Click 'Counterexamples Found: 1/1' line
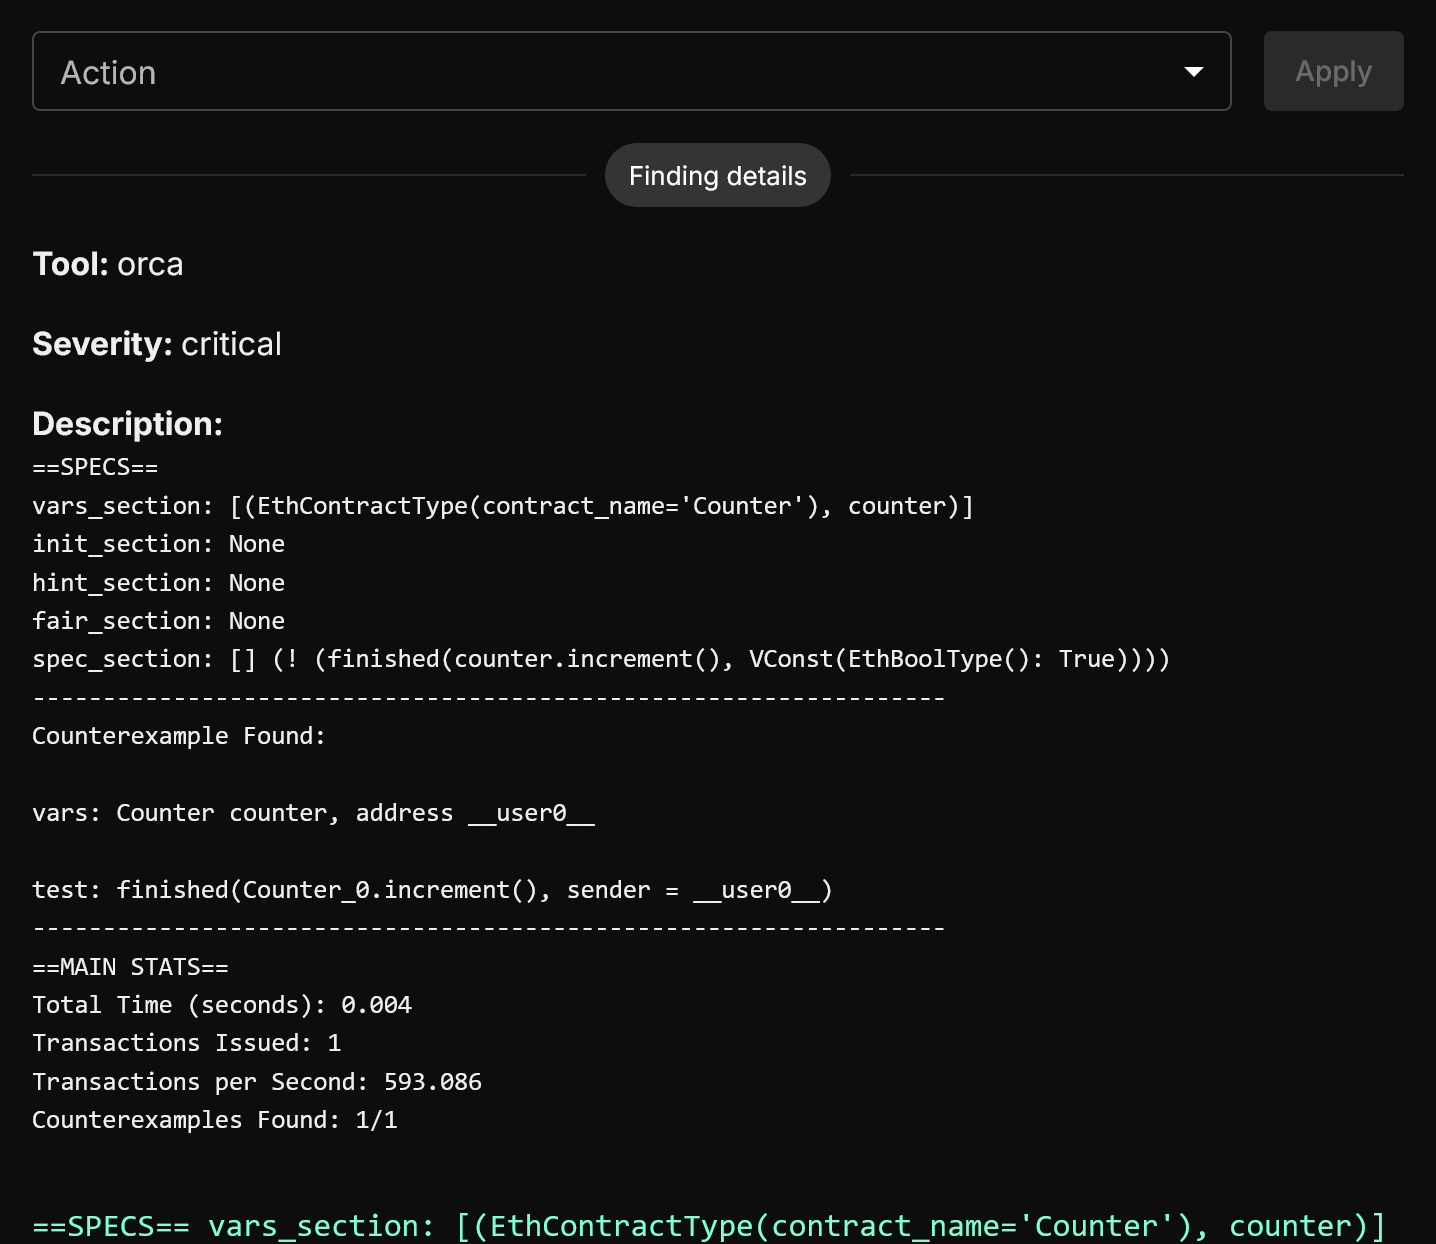Screen dimensions: 1436x1244 (x=215, y=1120)
